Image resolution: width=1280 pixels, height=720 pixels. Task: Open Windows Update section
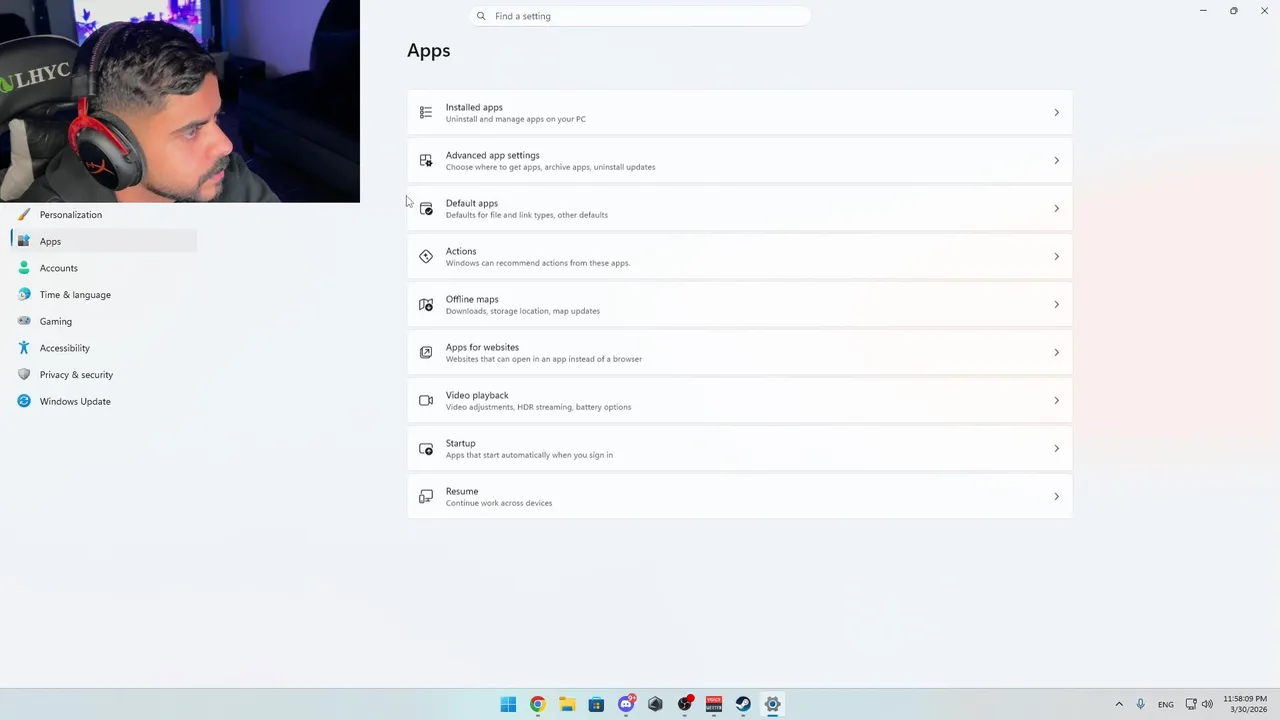click(104, 401)
